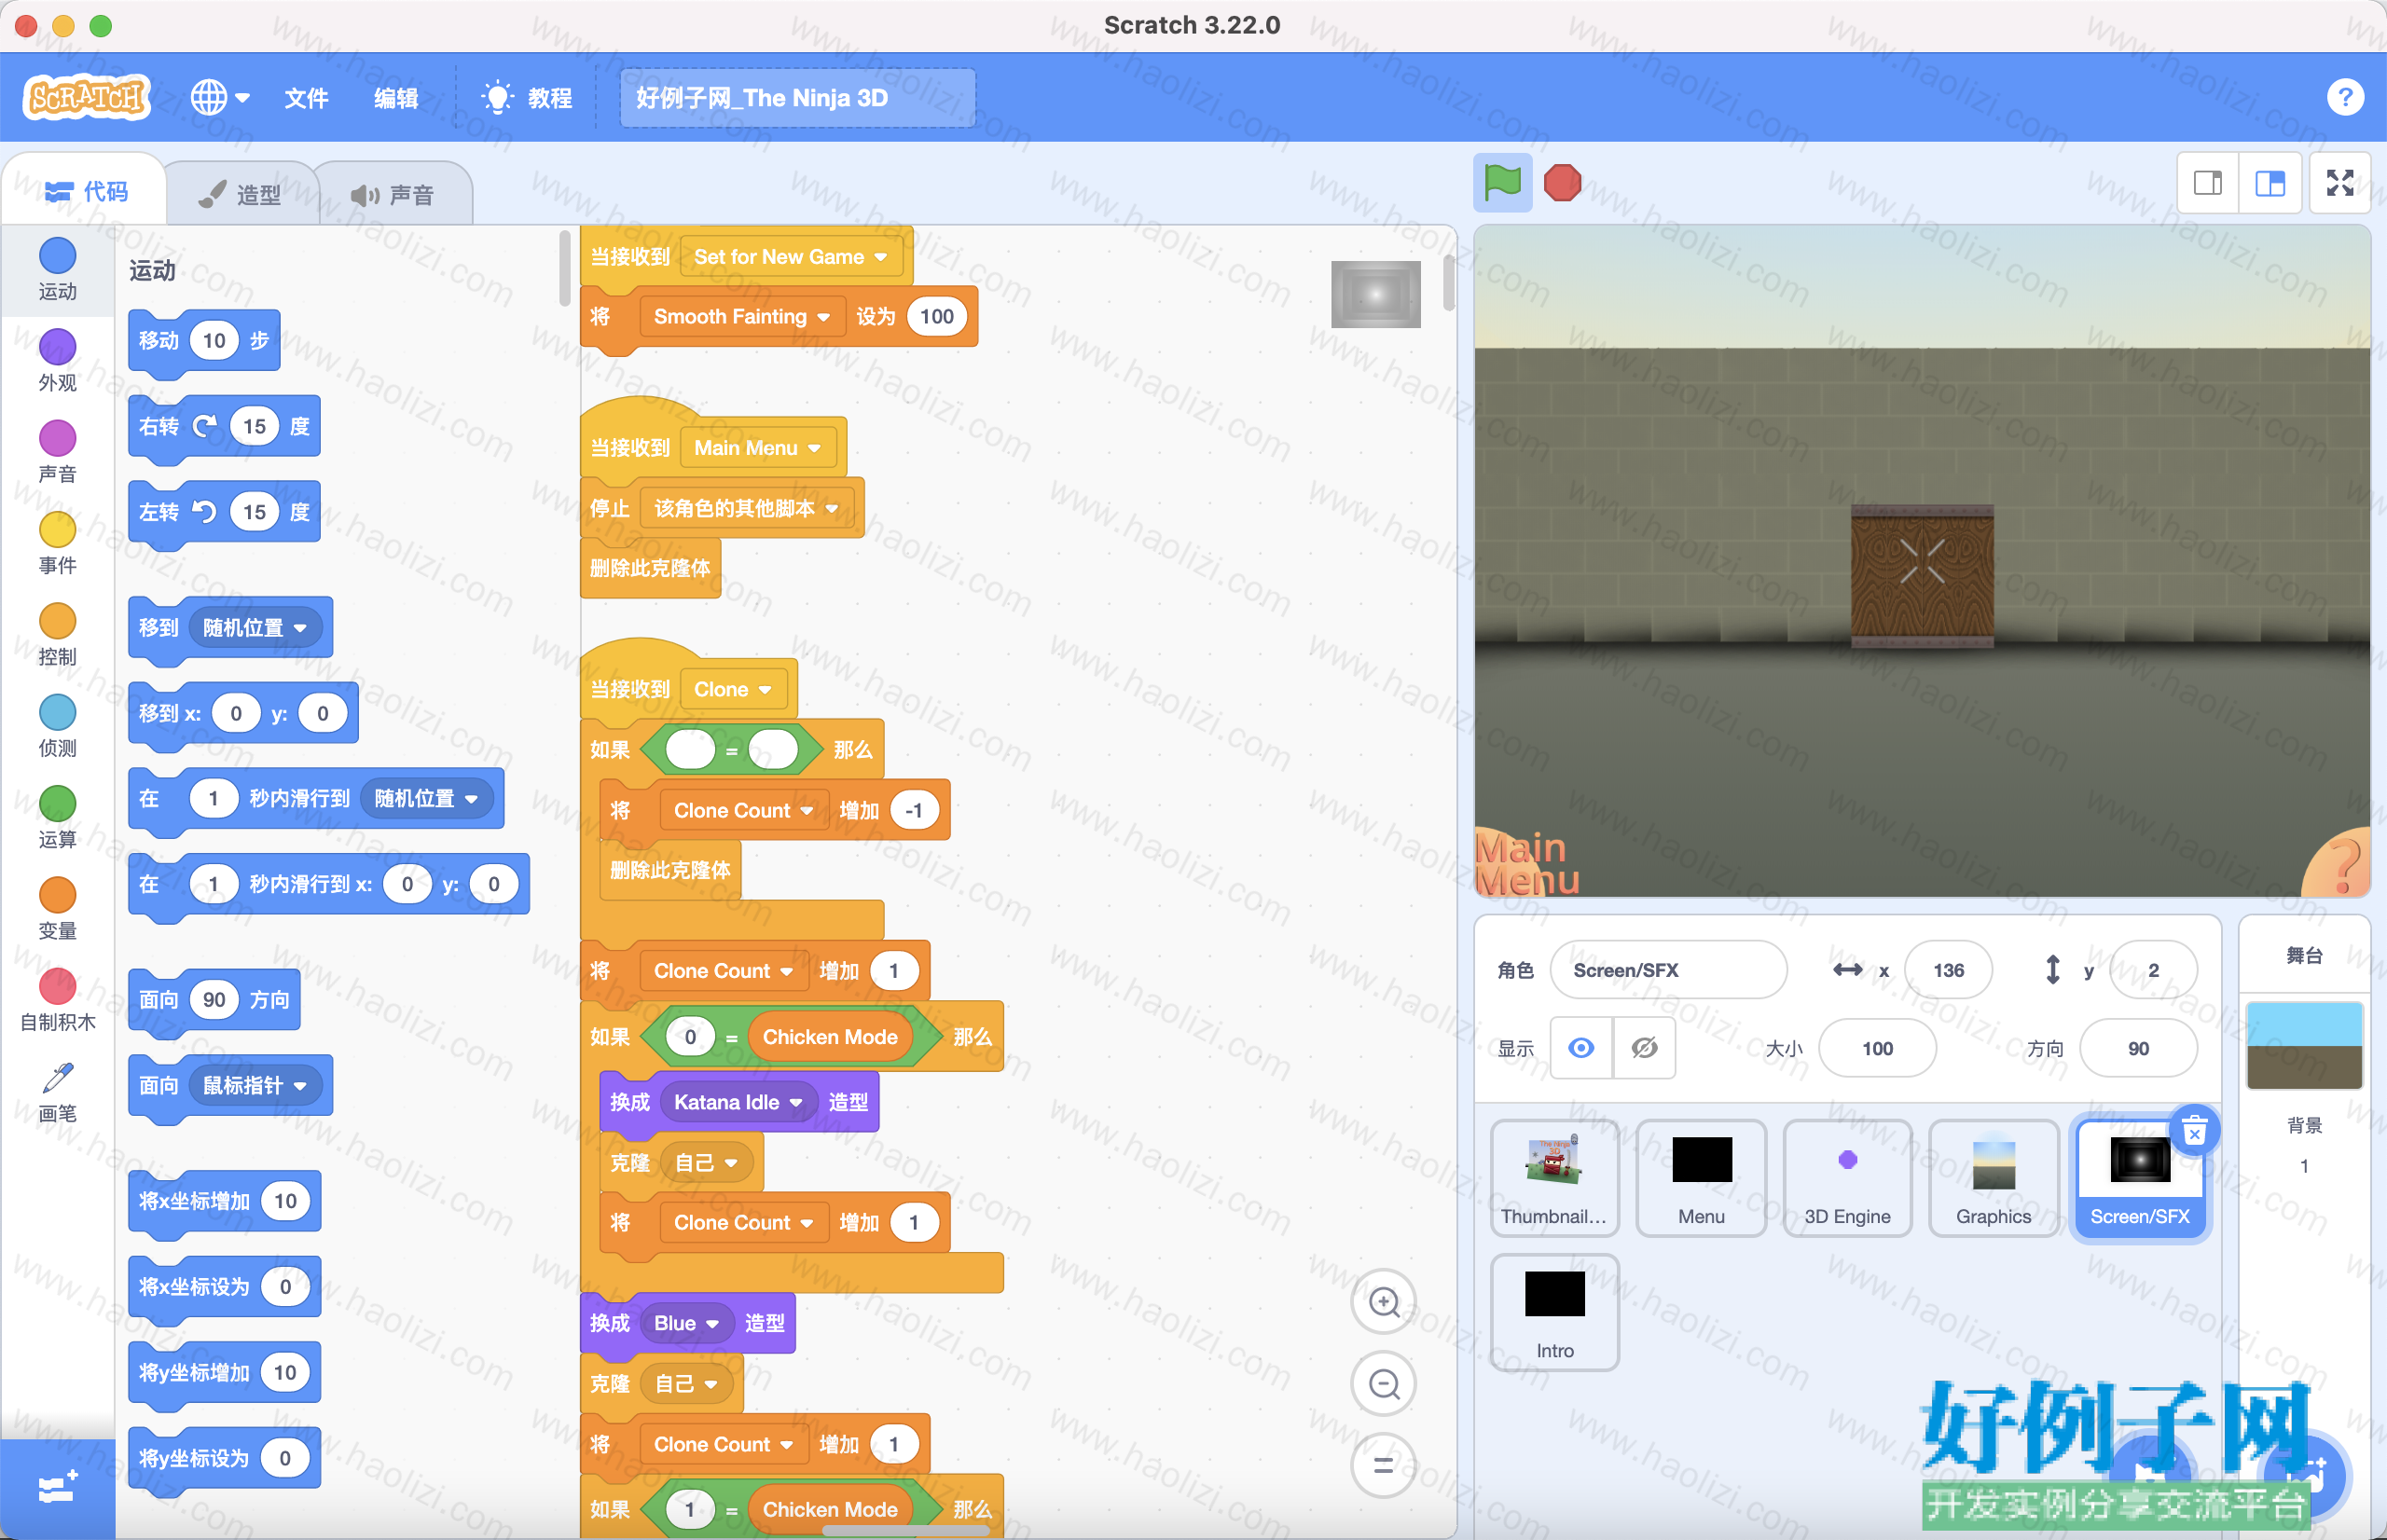Open the 随机位置 go-to dropdown
Screen dimensions: 2387x1540
[x=255, y=628]
